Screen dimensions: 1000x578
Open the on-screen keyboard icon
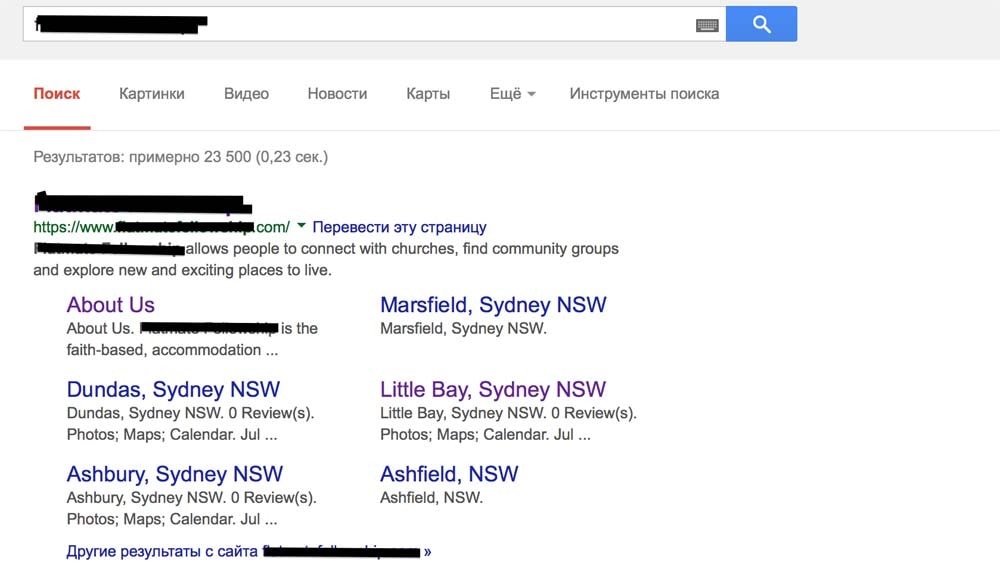pos(707,25)
